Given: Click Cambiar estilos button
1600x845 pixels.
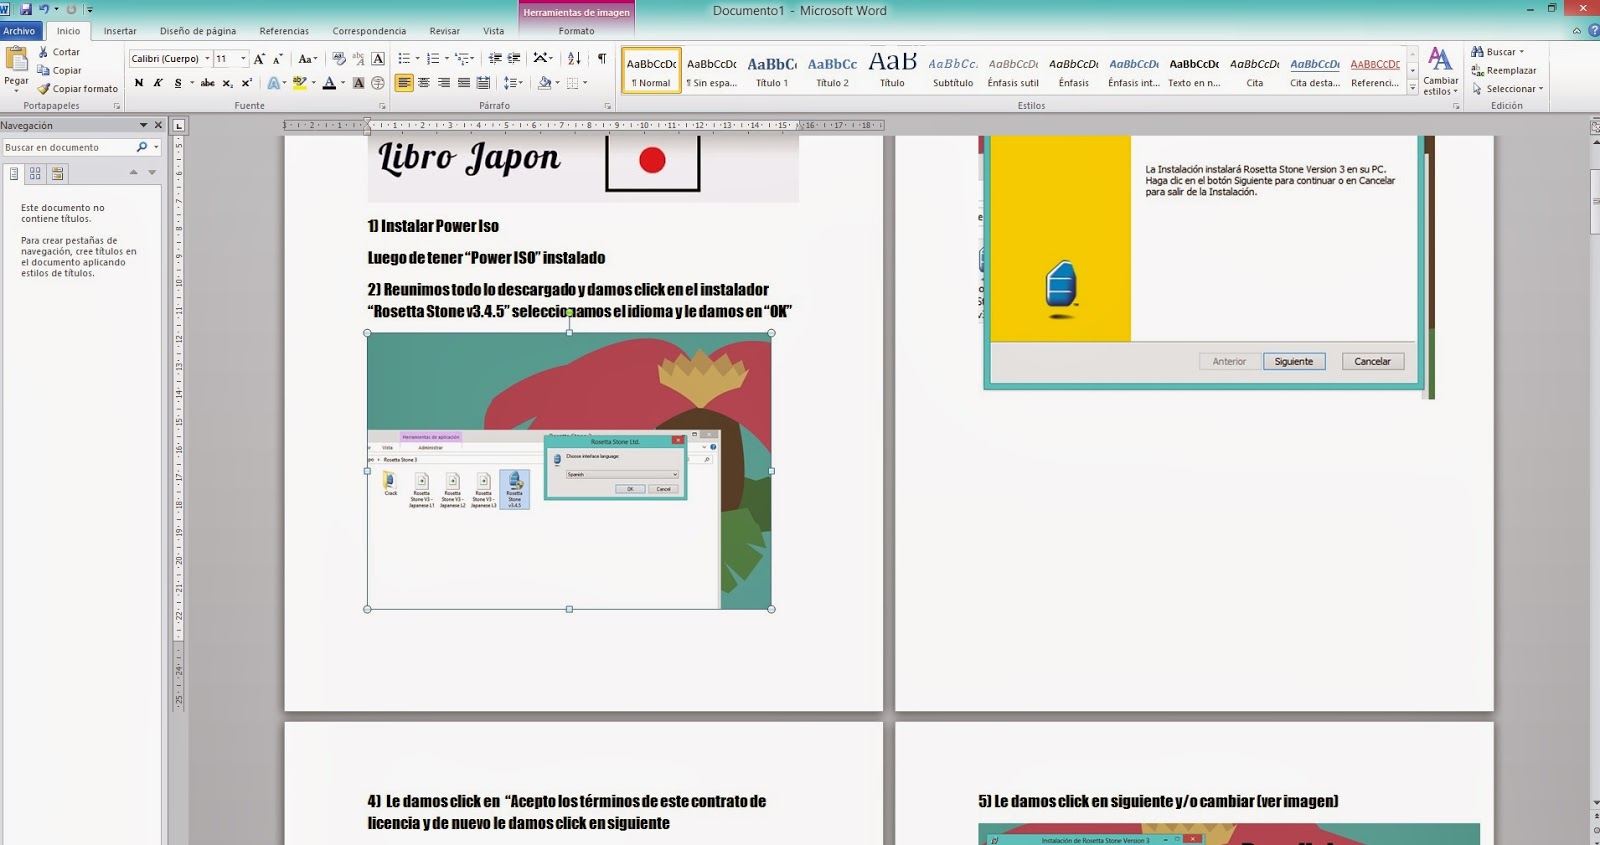Looking at the screenshot, I should point(1440,71).
